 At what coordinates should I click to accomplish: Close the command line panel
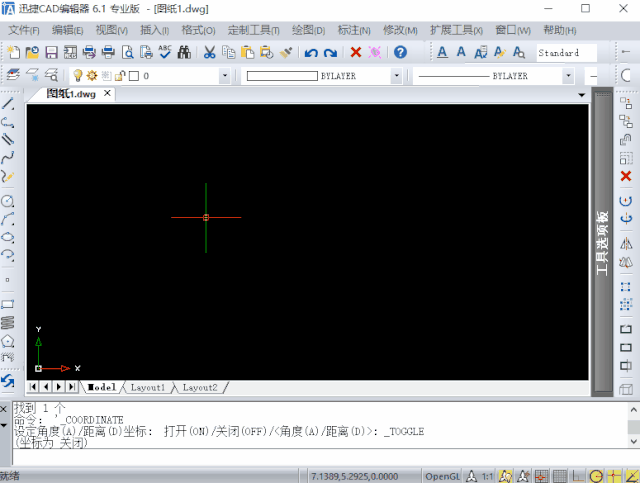coord(4,409)
